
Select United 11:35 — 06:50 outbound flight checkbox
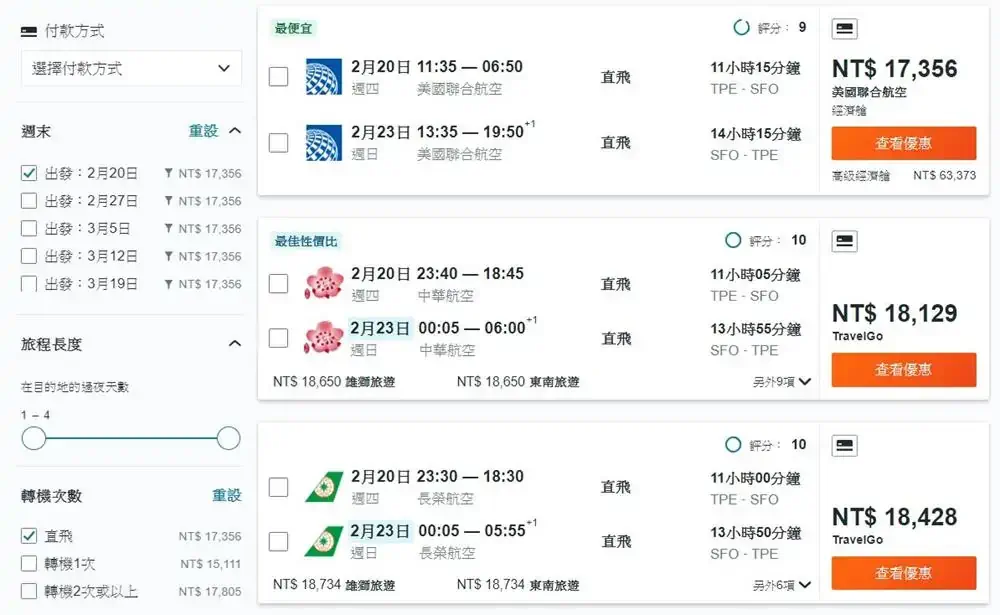click(278, 77)
